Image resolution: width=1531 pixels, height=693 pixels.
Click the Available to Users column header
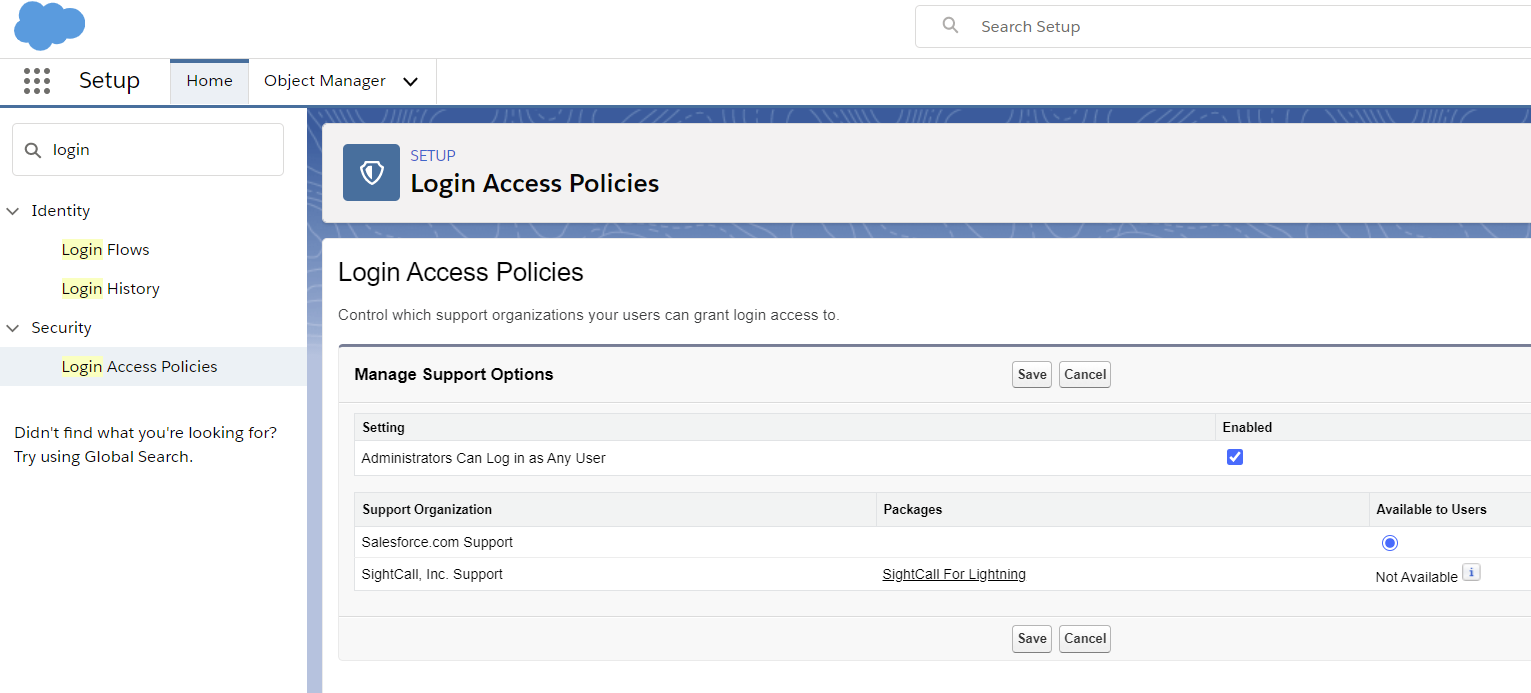point(1431,510)
